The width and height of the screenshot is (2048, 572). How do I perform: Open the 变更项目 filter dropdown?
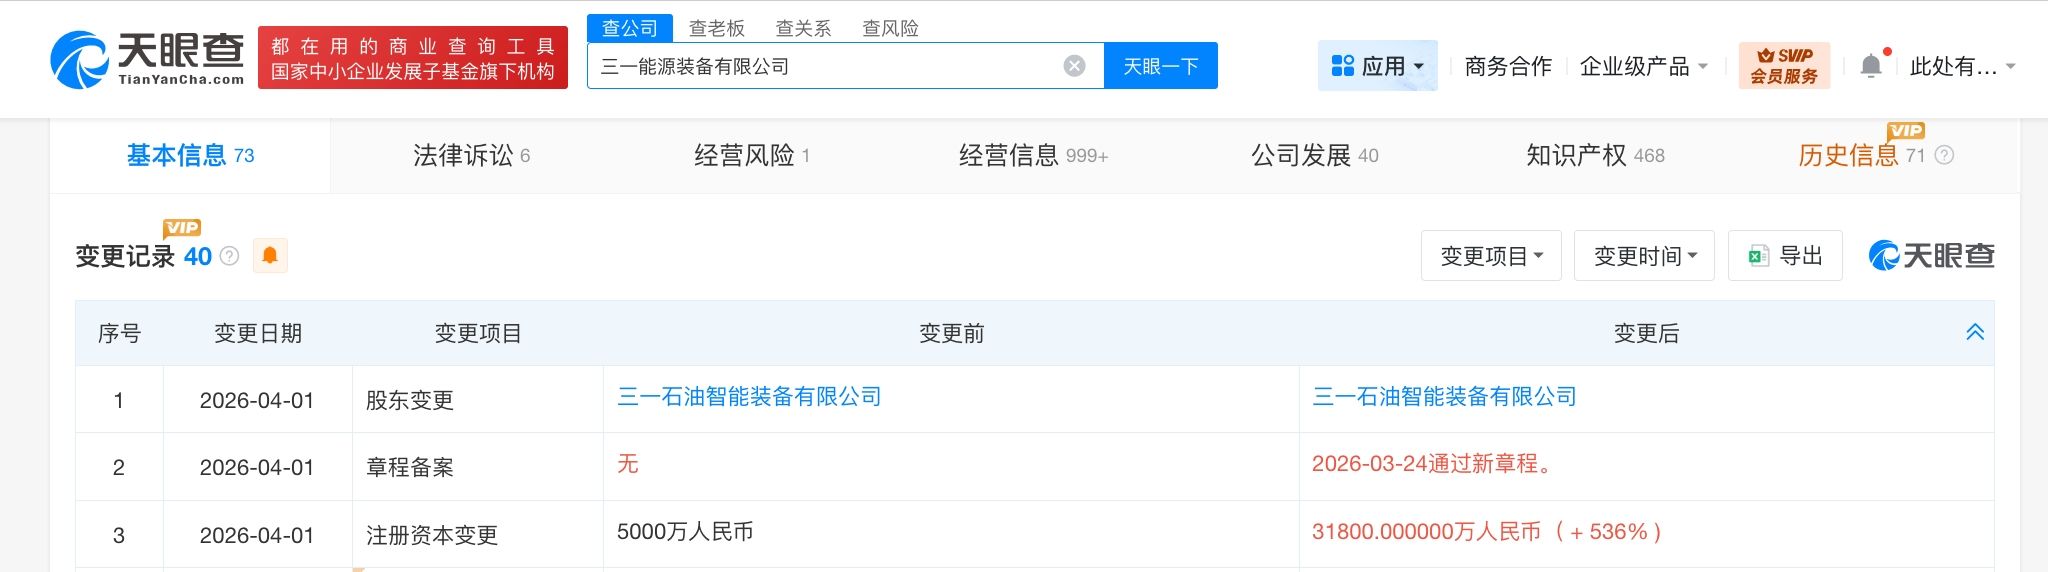point(1491,256)
